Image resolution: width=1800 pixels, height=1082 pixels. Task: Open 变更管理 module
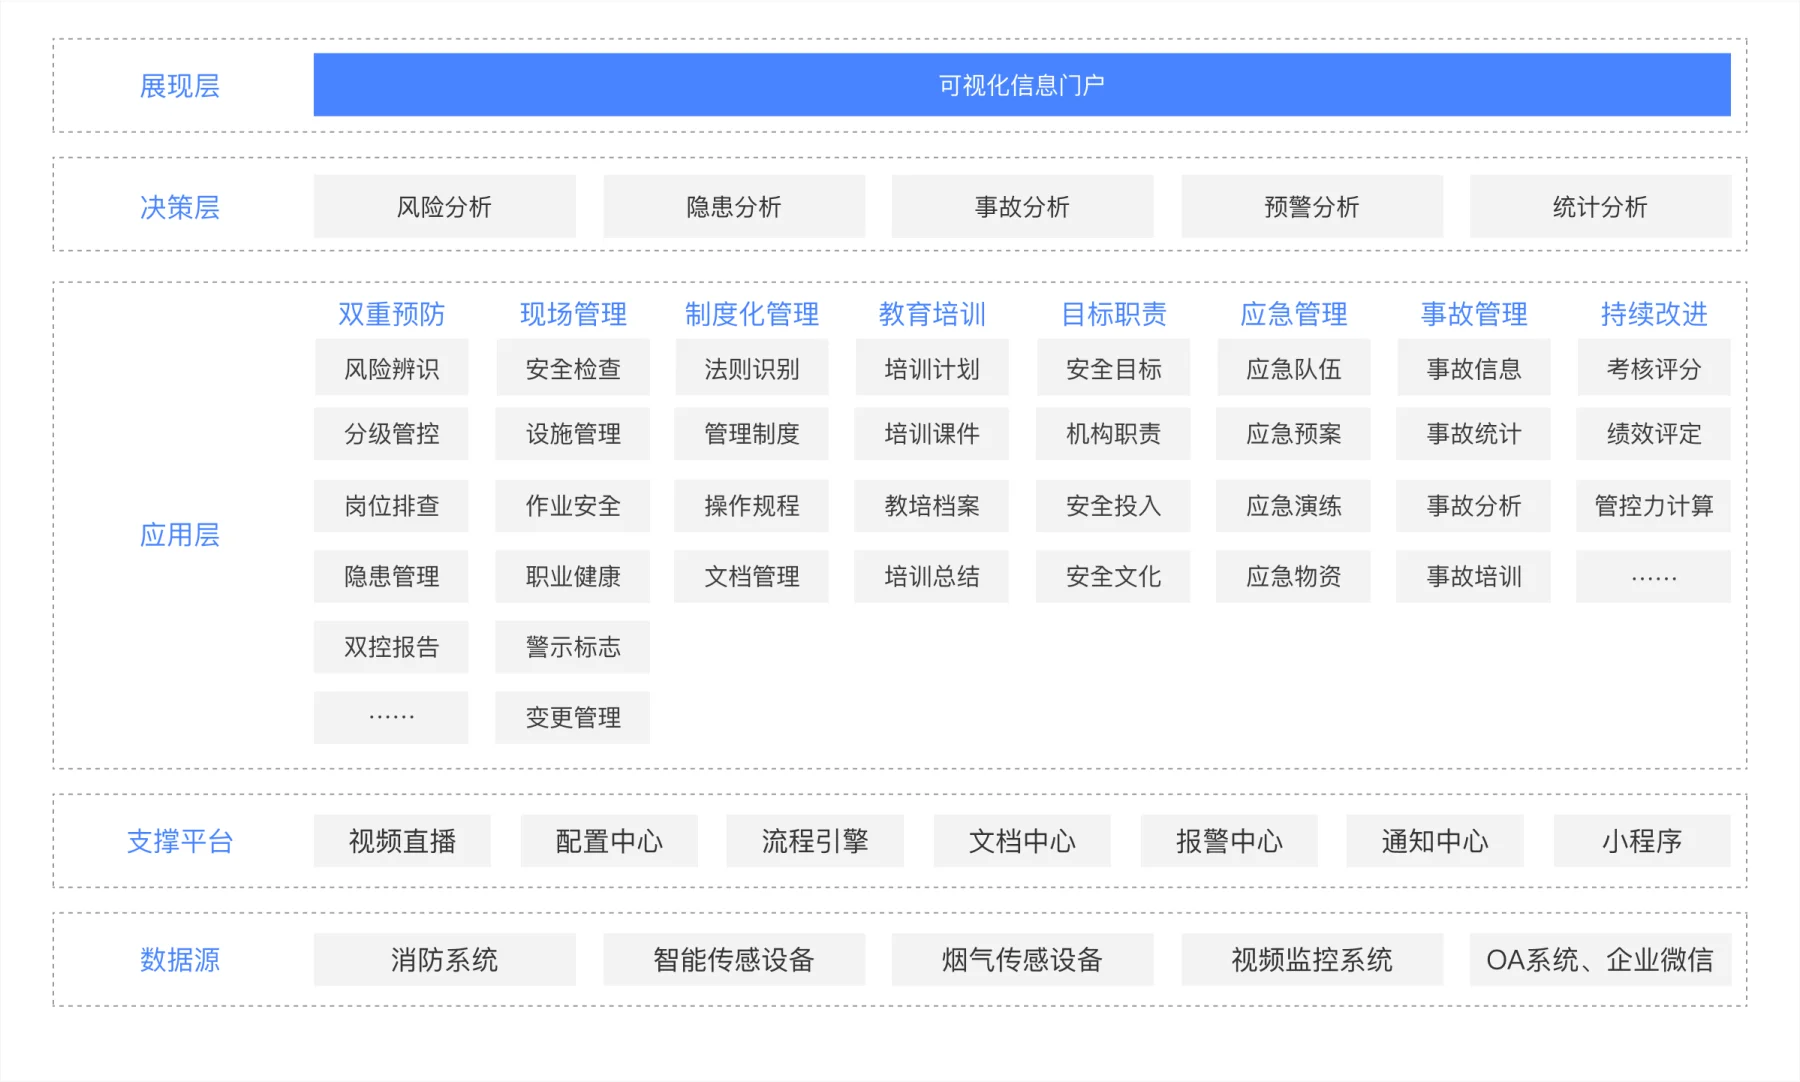pyautogui.click(x=573, y=717)
